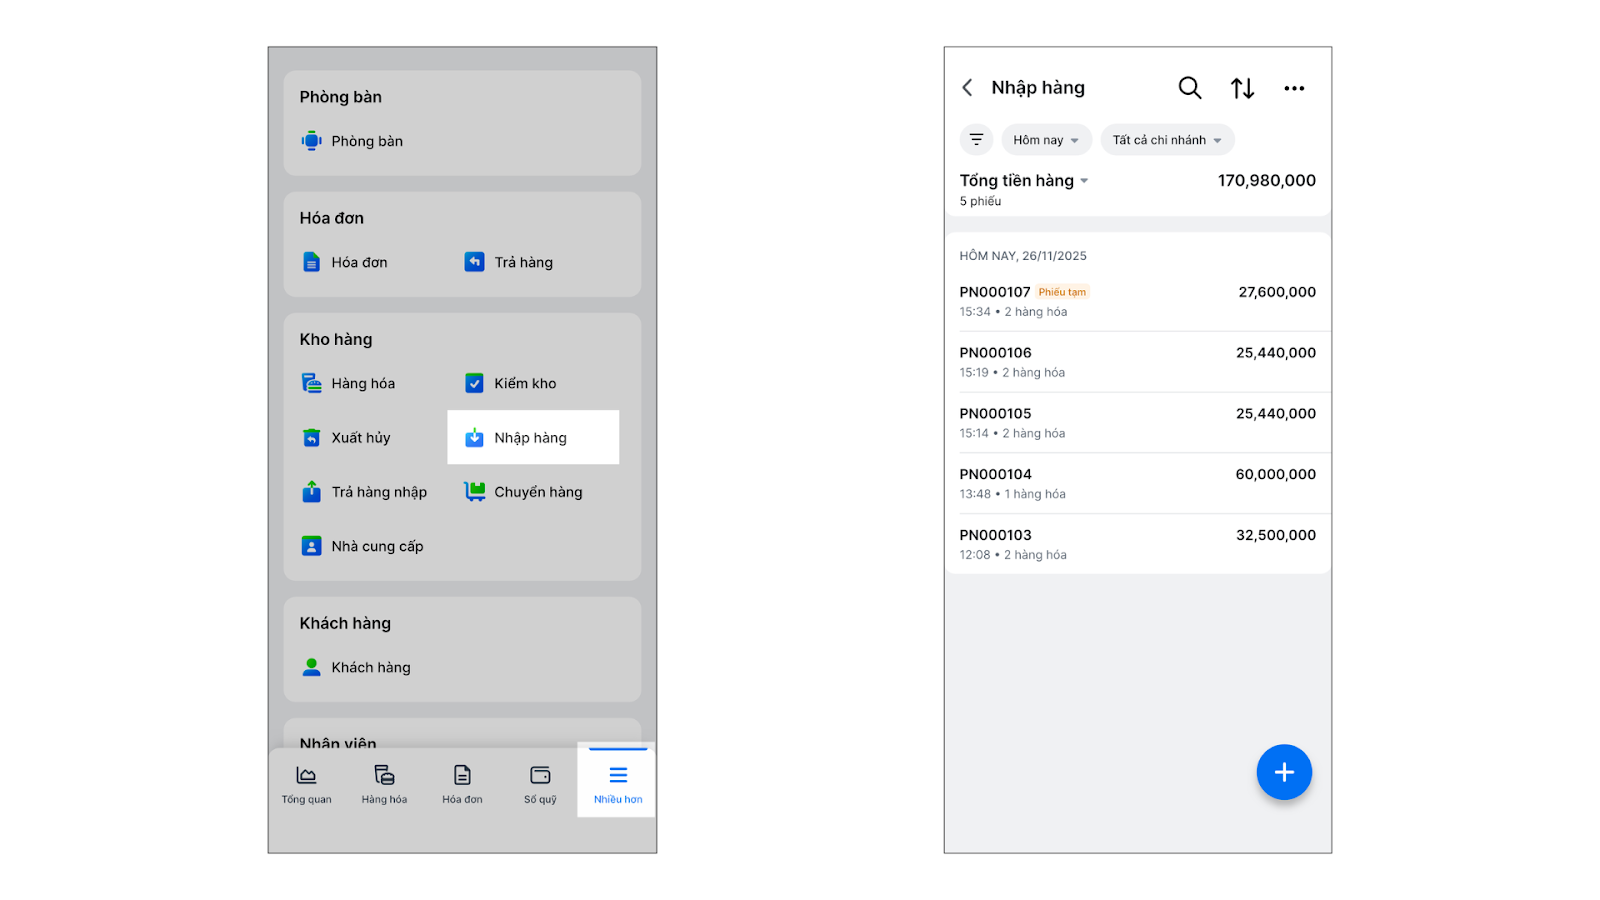Open the filter list icon
This screenshot has width=1600, height=900.
pos(976,140)
